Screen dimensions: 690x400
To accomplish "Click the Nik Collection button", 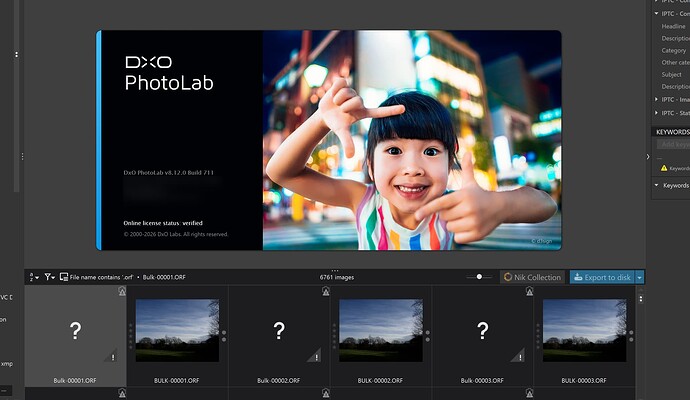I will pos(533,277).
